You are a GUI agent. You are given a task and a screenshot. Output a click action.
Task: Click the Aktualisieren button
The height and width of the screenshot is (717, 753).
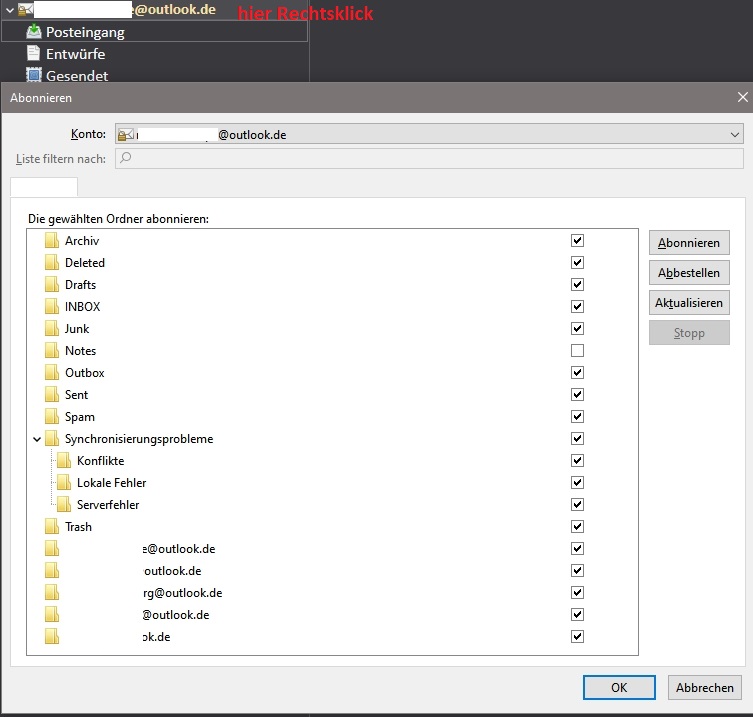coord(689,303)
